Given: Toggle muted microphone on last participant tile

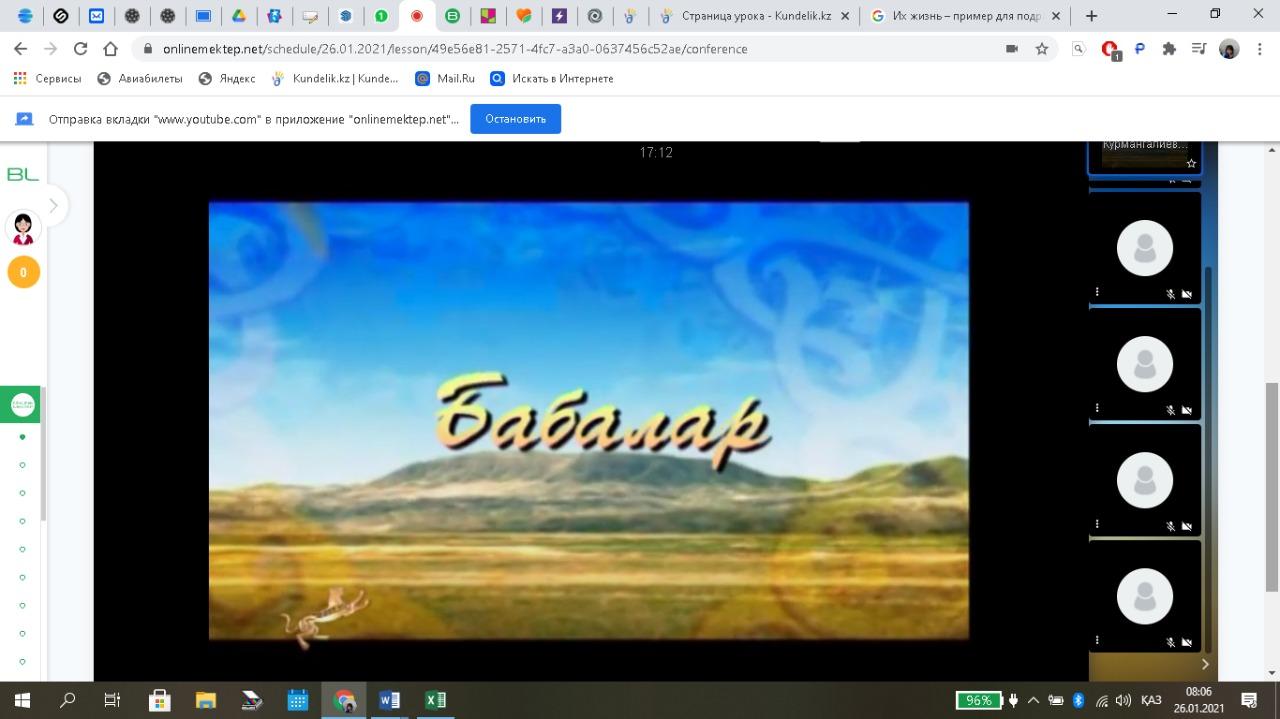Looking at the screenshot, I should [1170, 642].
